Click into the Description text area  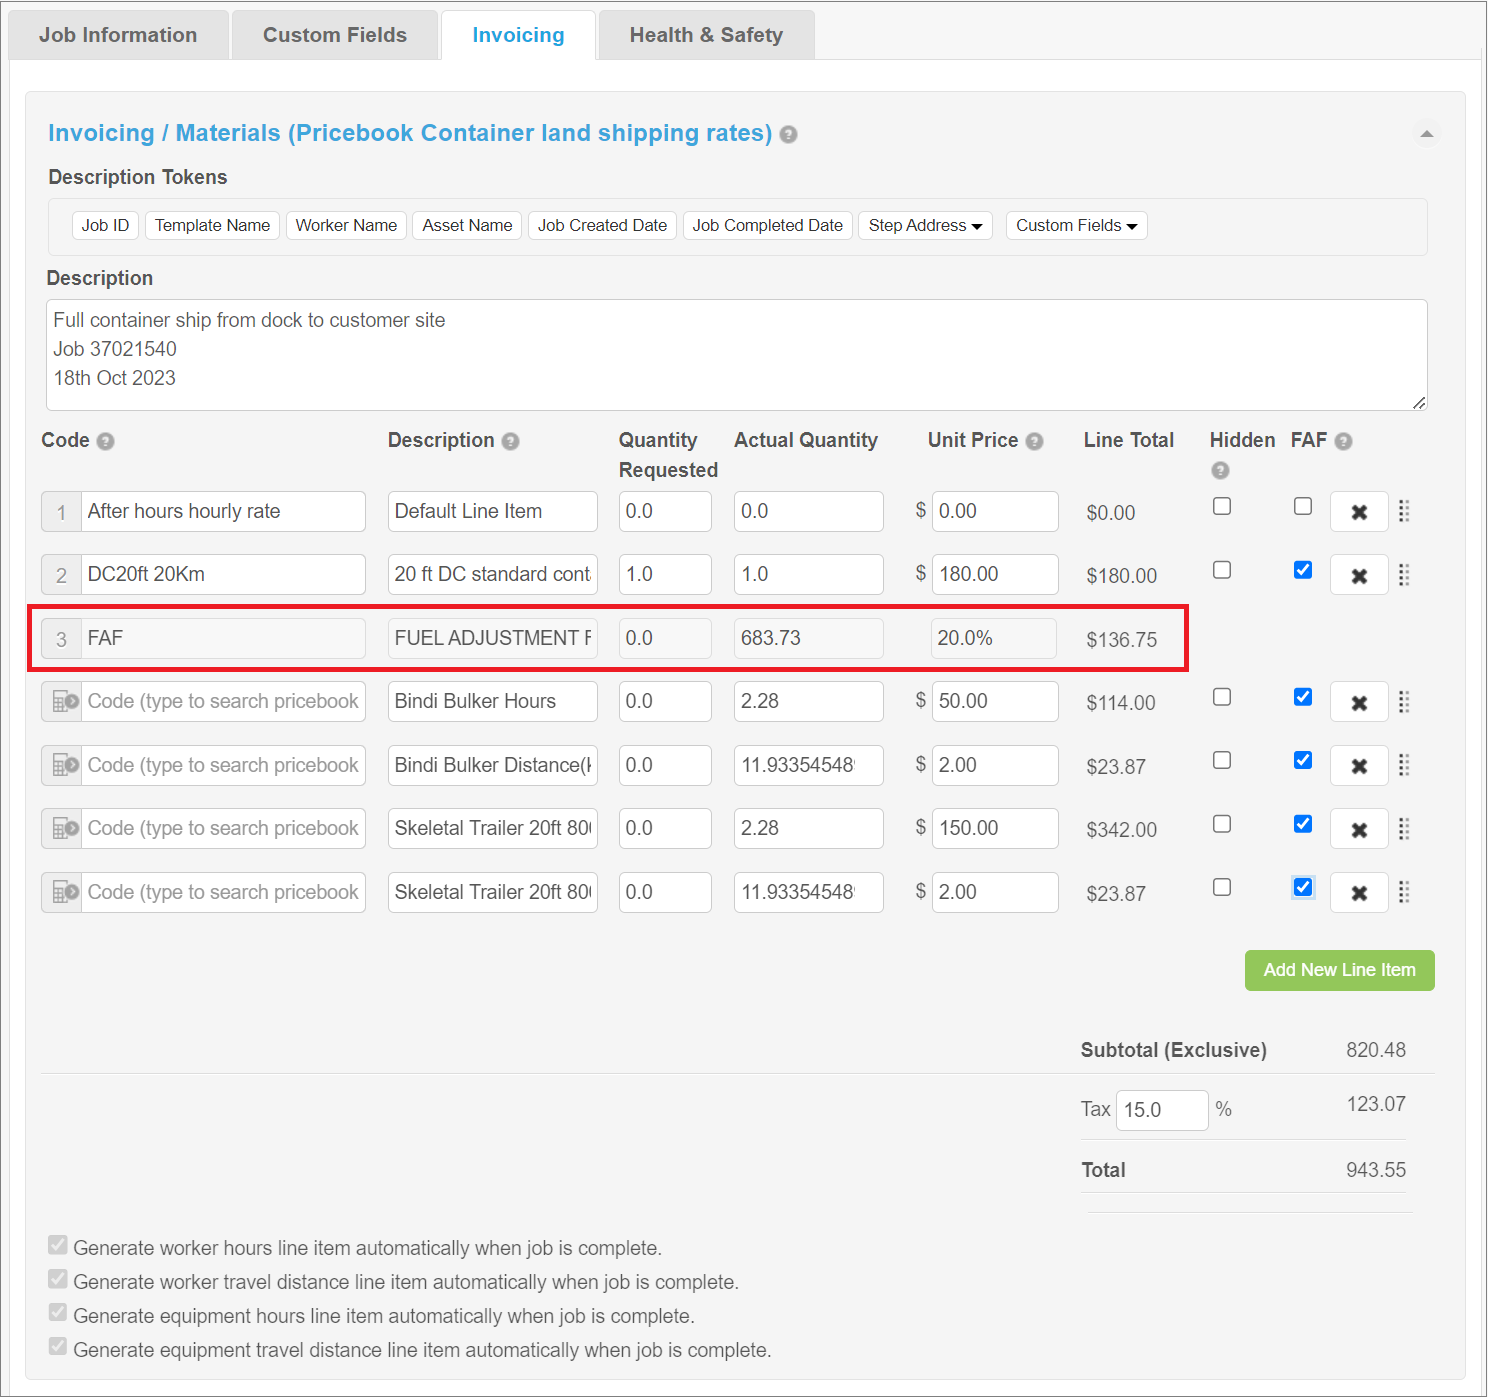(736, 355)
